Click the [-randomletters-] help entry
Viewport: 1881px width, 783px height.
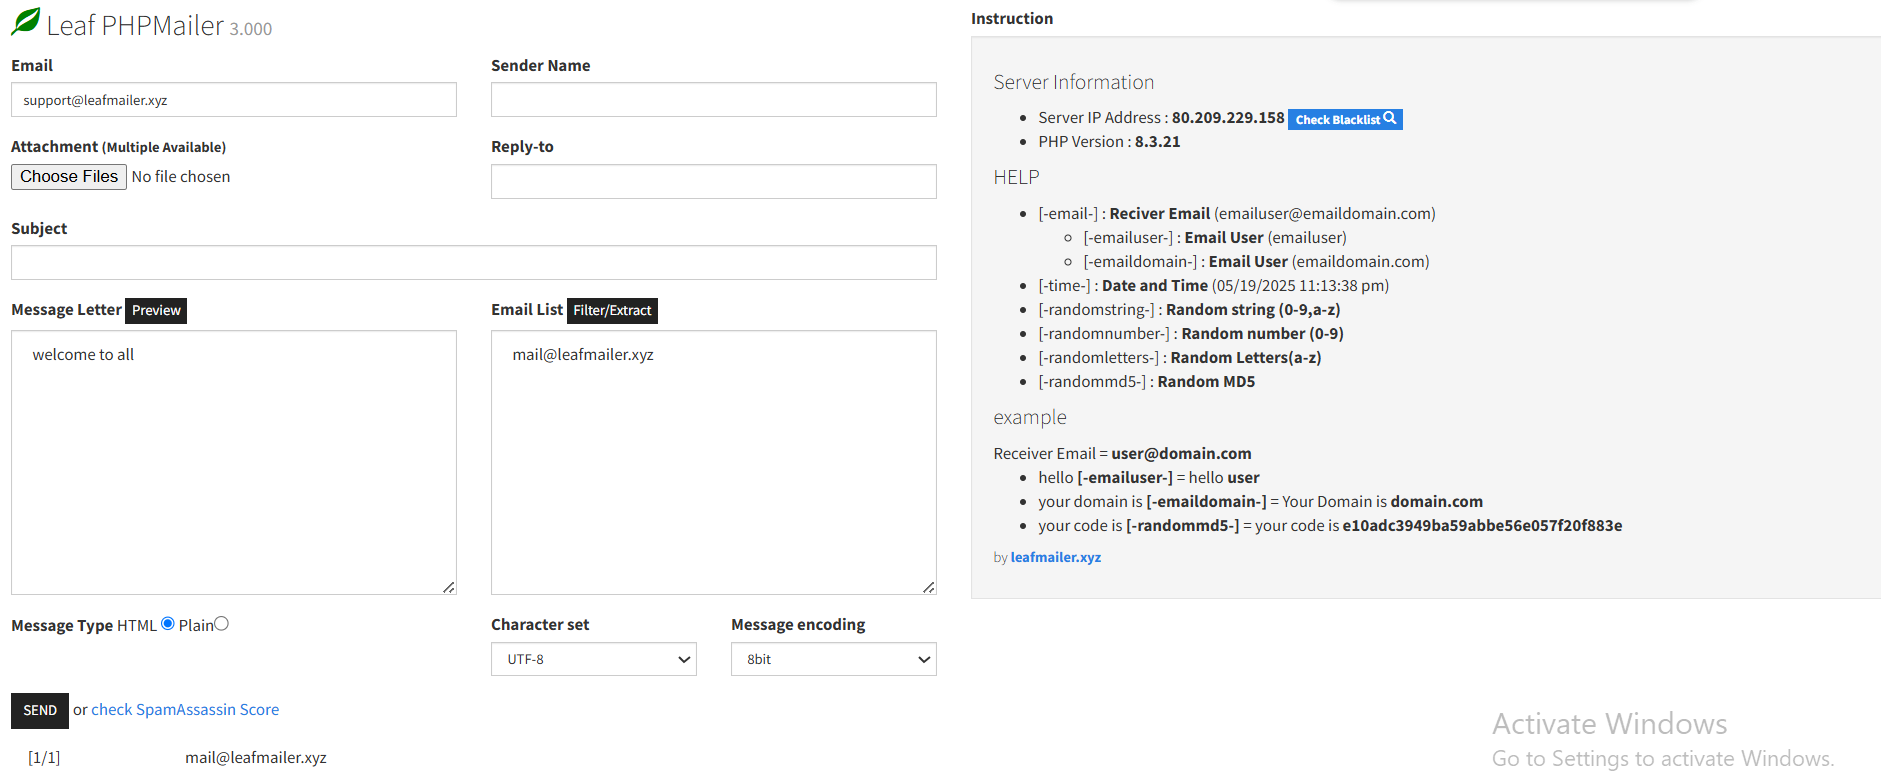click(x=1180, y=357)
